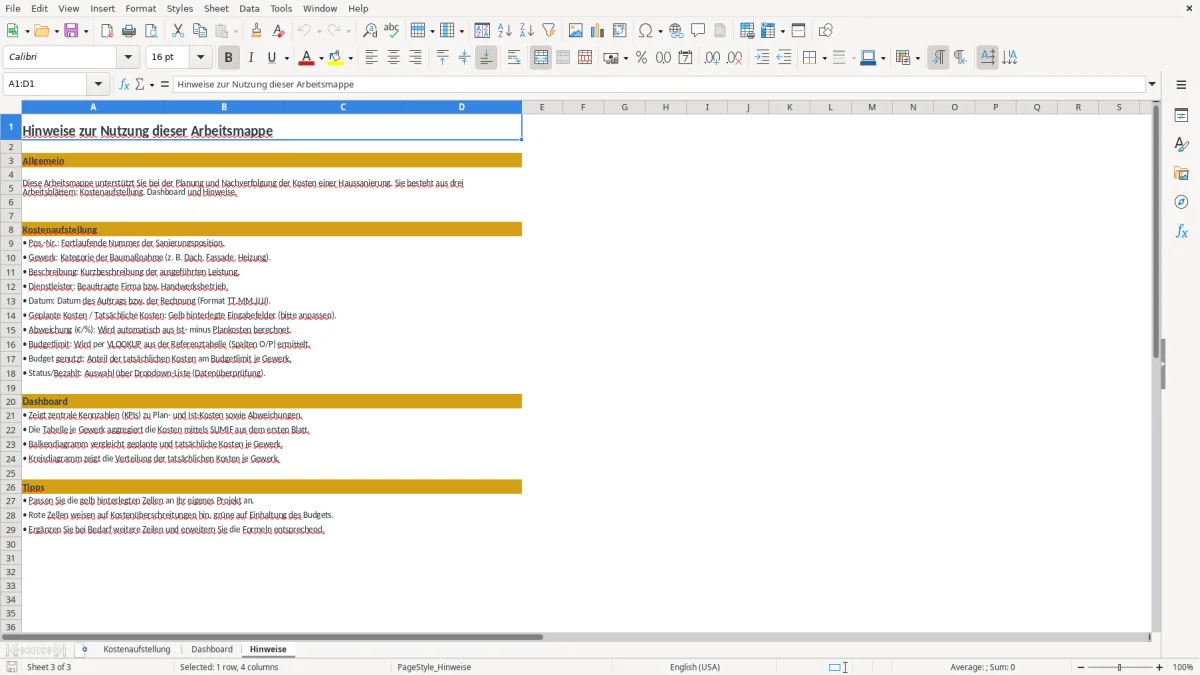The image size is (1200, 675).
Task: Set horizontal alignment to center
Action: (393, 58)
